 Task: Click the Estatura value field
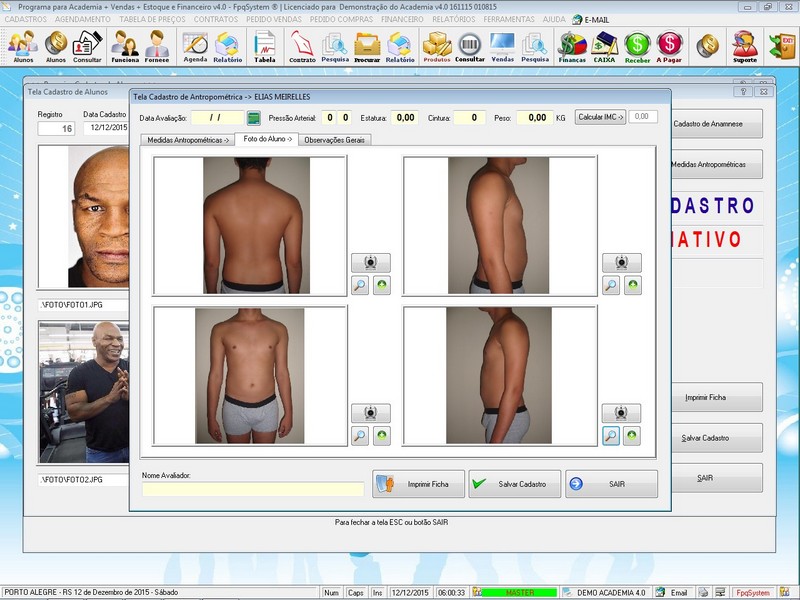pos(405,118)
